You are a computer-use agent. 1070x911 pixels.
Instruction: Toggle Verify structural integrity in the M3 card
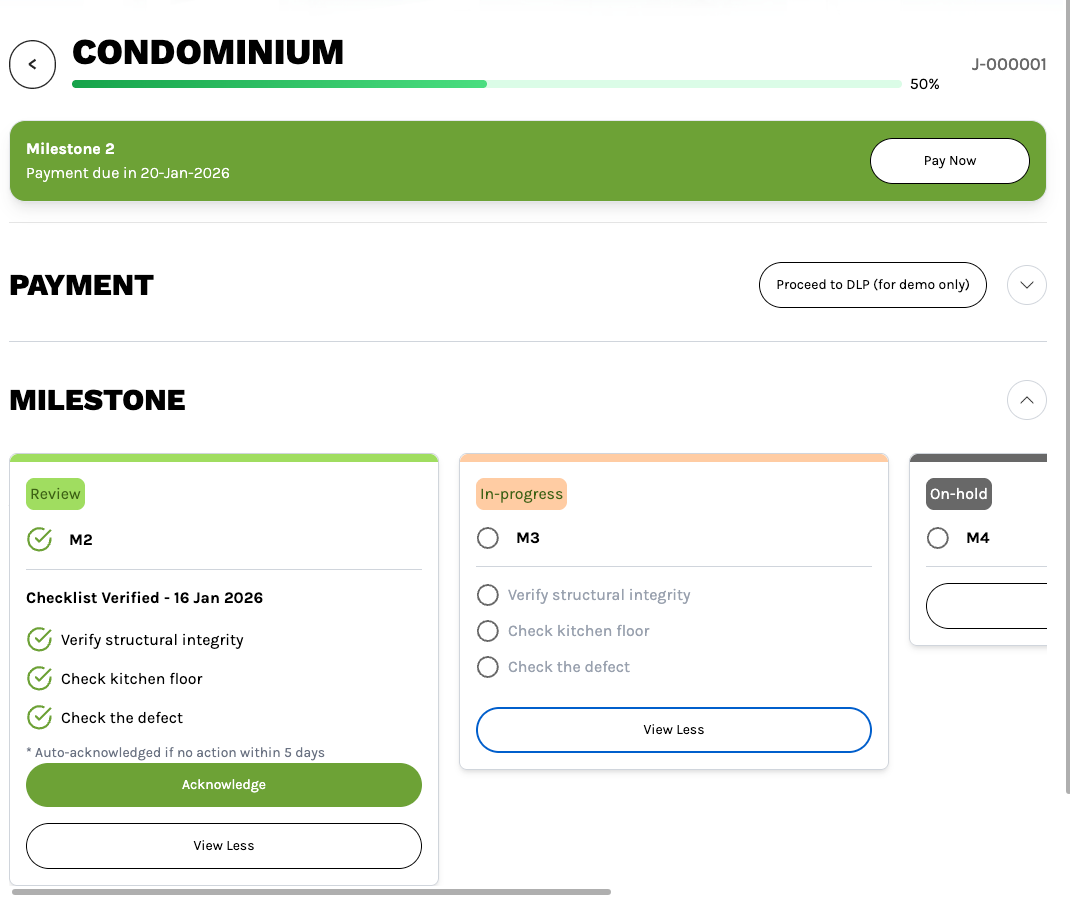click(x=488, y=596)
